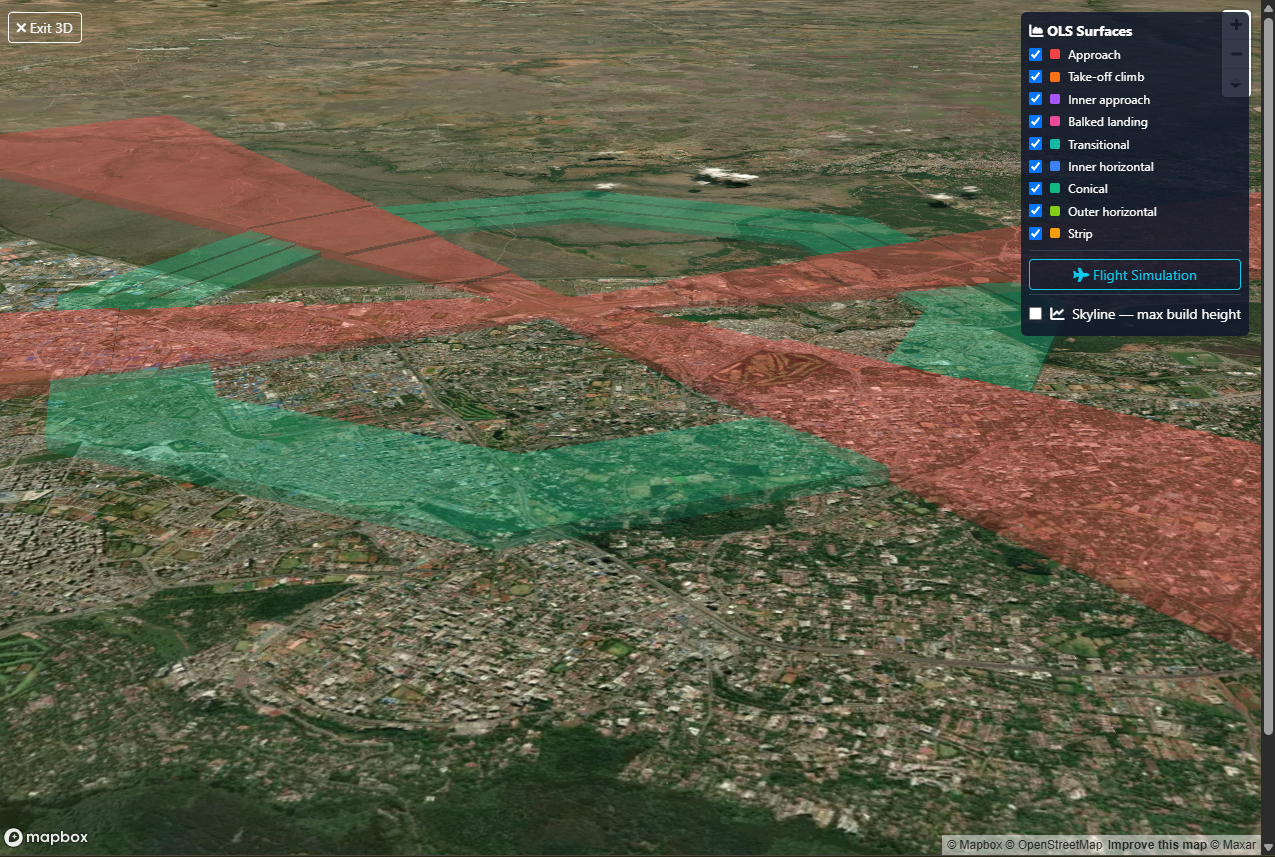The width and height of the screenshot is (1275, 857).
Task: Click the green Conical swatch
Action: [1055, 189]
